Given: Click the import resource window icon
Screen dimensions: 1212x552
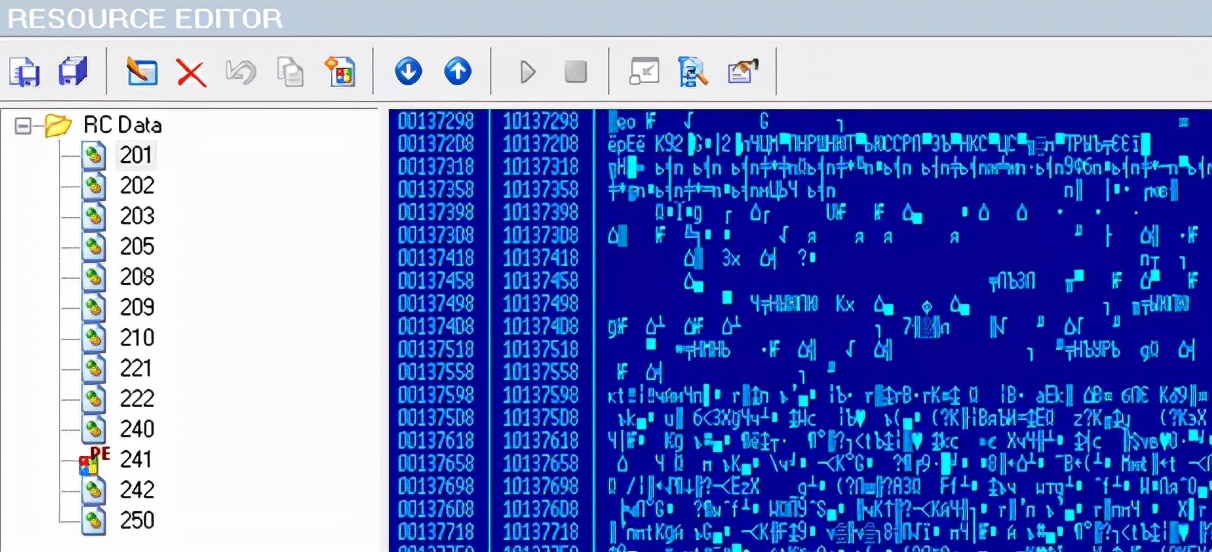Looking at the screenshot, I should point(644,72).
